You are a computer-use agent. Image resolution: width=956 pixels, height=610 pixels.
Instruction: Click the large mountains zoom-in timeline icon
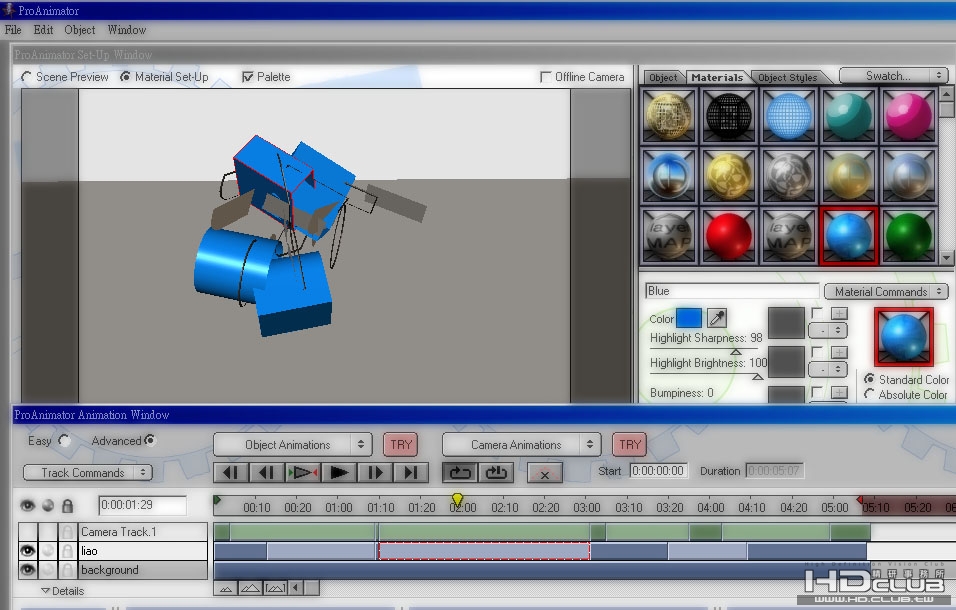pyautogui.click(x=250, y=589)
